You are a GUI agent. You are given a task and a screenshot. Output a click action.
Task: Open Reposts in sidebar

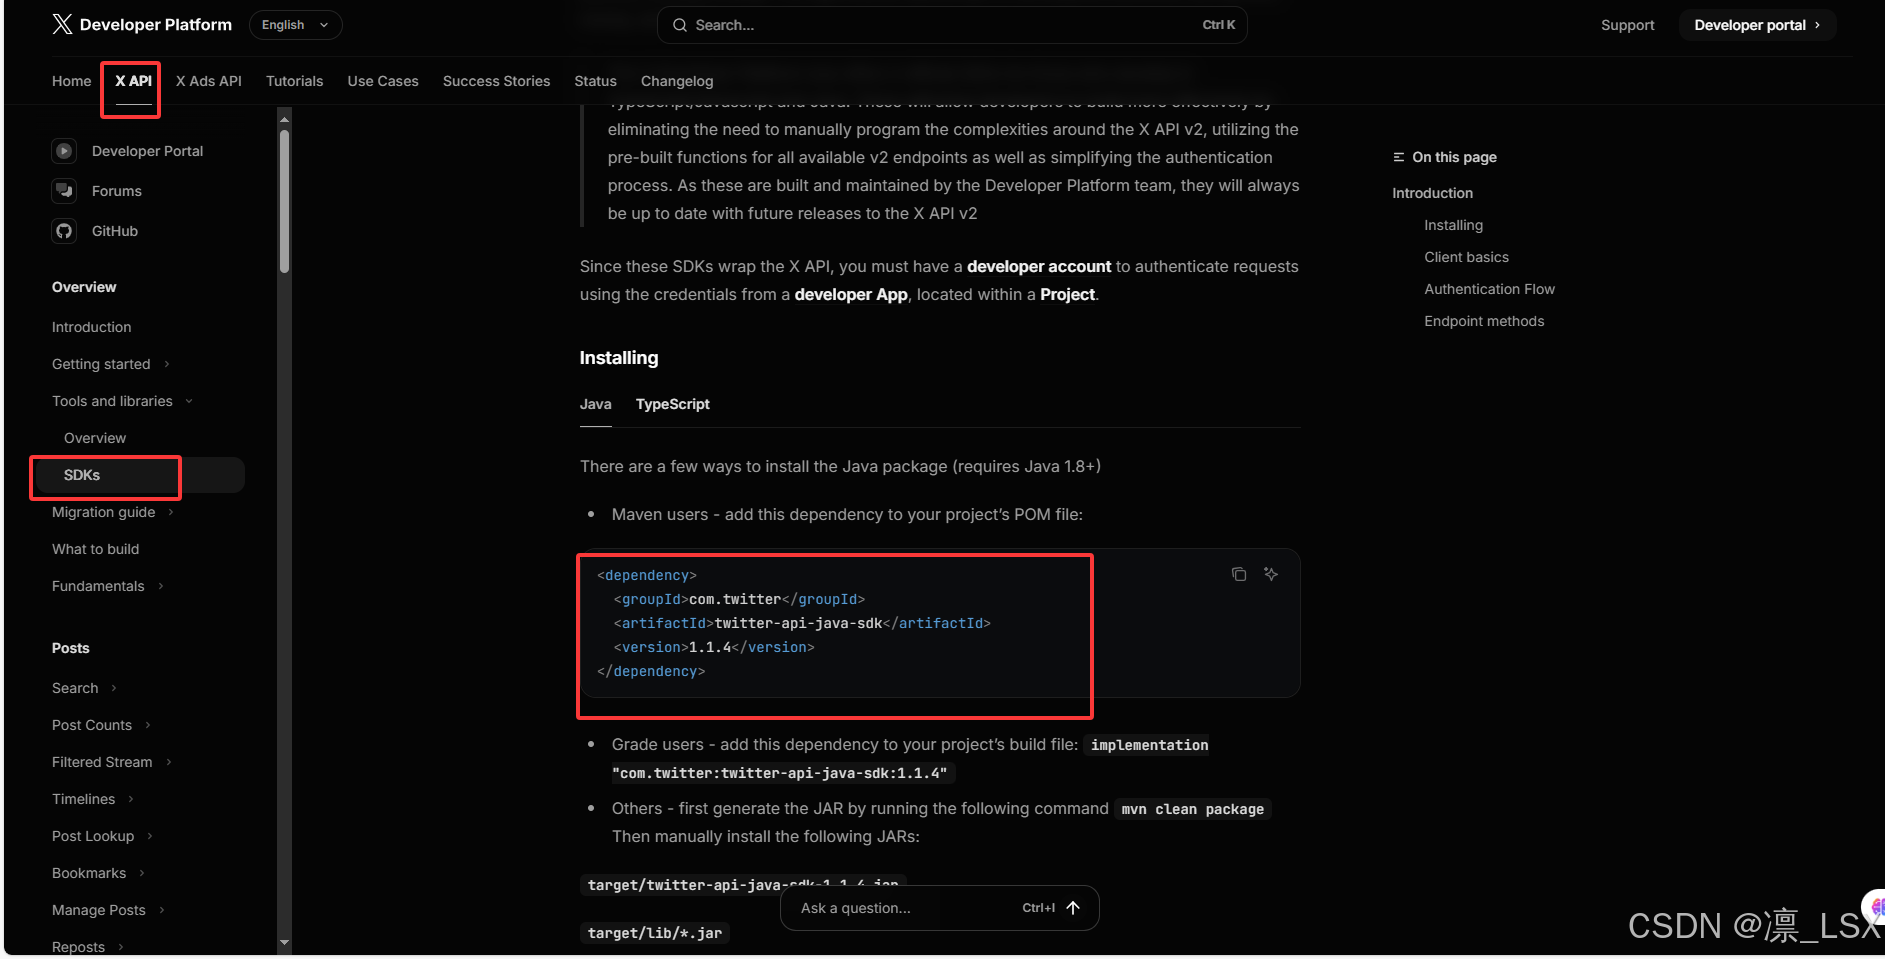tap(78, 947)
